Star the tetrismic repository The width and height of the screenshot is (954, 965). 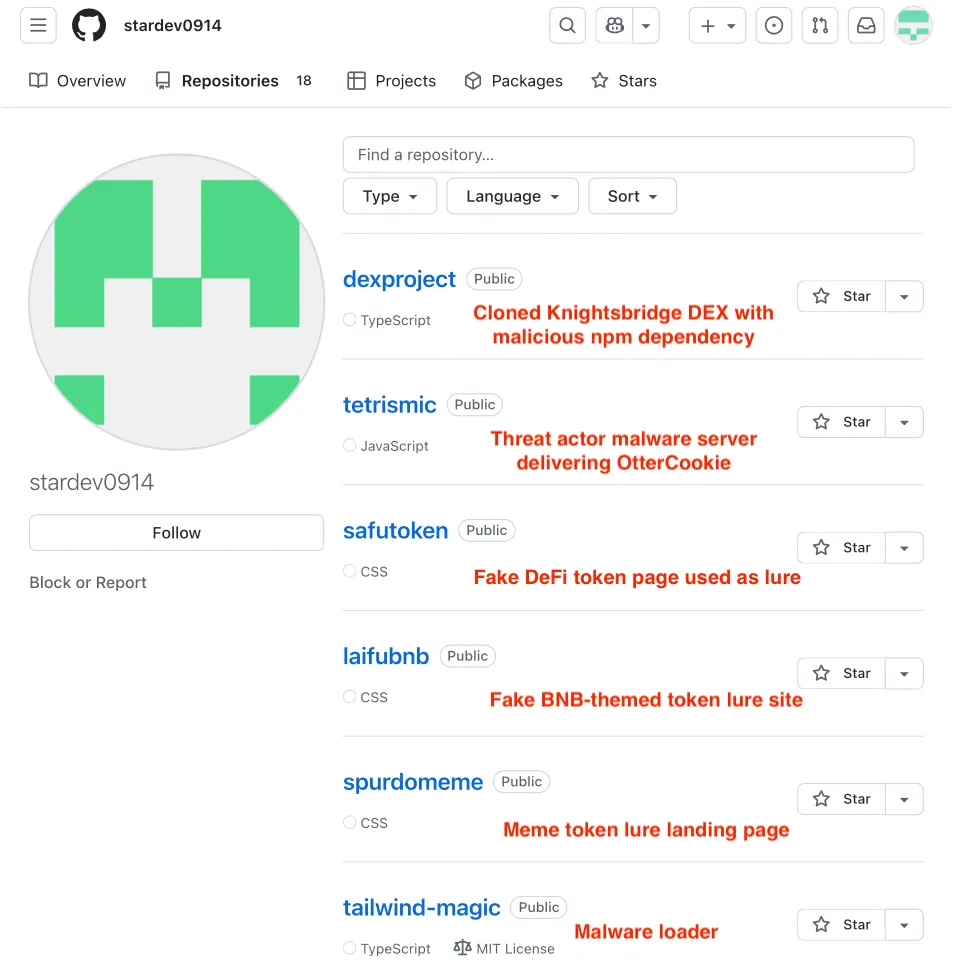(841, 422)
